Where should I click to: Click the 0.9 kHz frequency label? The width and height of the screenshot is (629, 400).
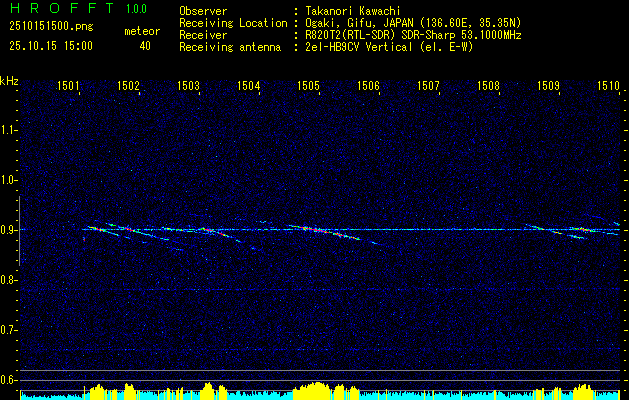tap(8, 230)
